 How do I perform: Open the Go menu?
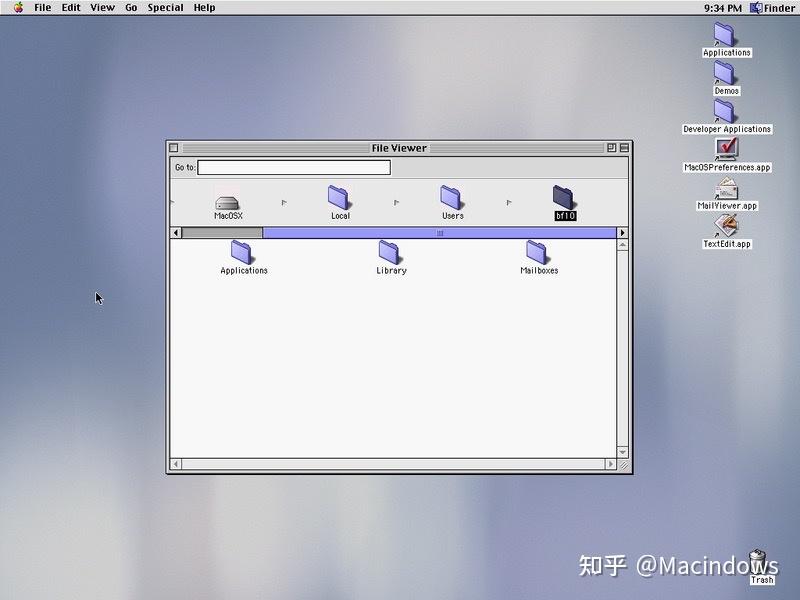tap(131, 7)
